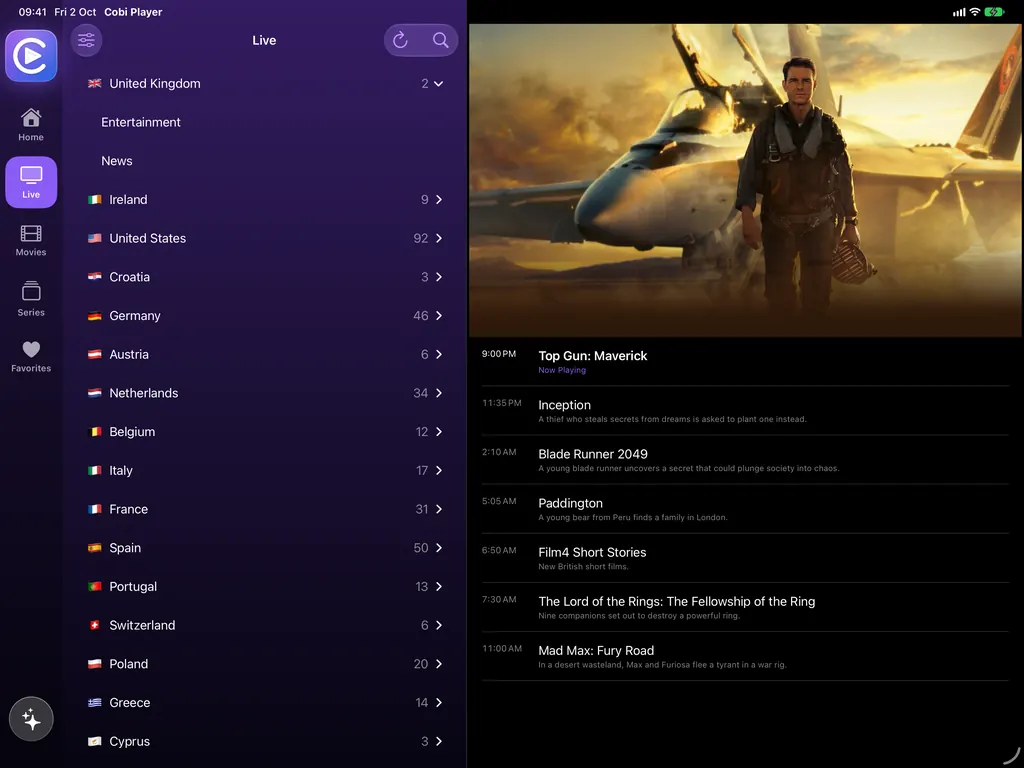Image resolution: width=1024 pixels, height=768 pixels.
Task: Open the Favorites tab
Action: 31,357
